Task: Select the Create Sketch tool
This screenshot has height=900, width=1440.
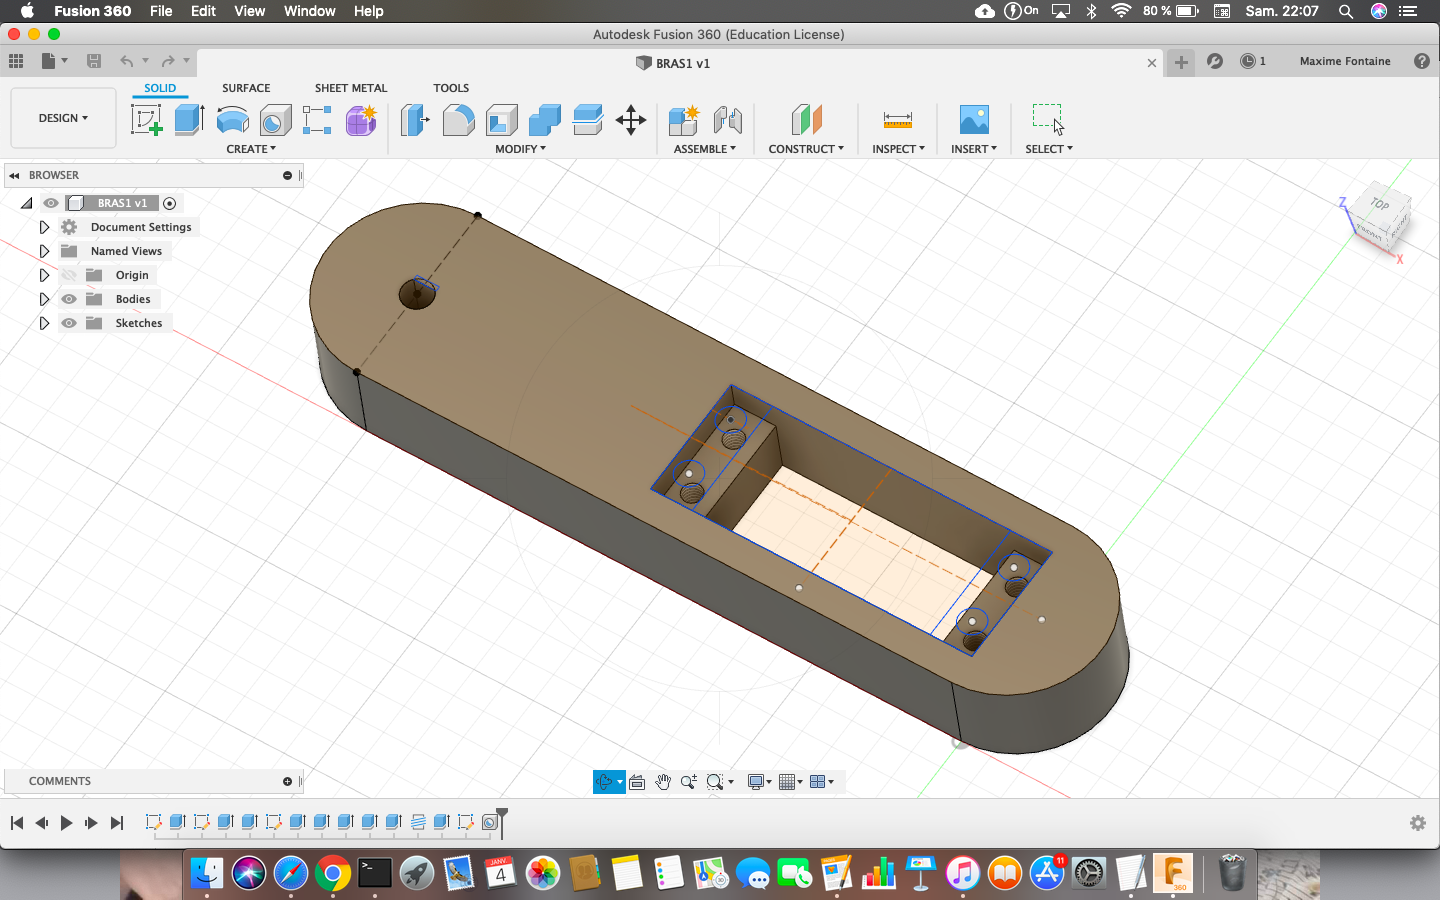Action: tap(147, 120)
